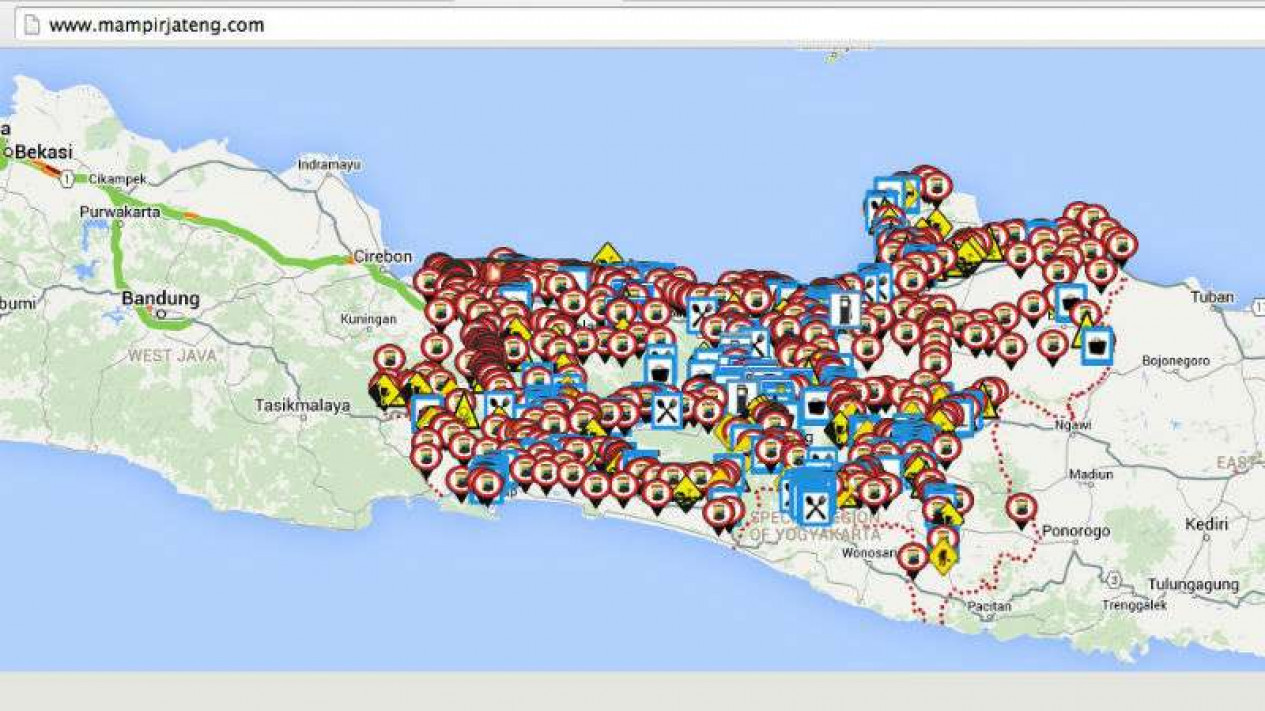The width and height of the screenshot is (1265, 711).
Task: Select the upper fuel pump map marker
Action: [x=844, y=309]
